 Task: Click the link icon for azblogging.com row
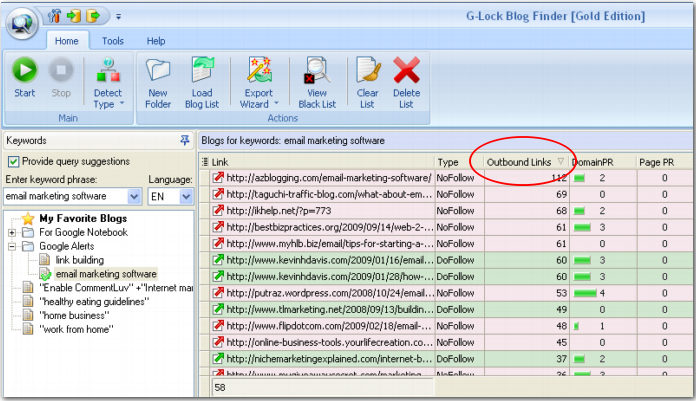point(218,178)
